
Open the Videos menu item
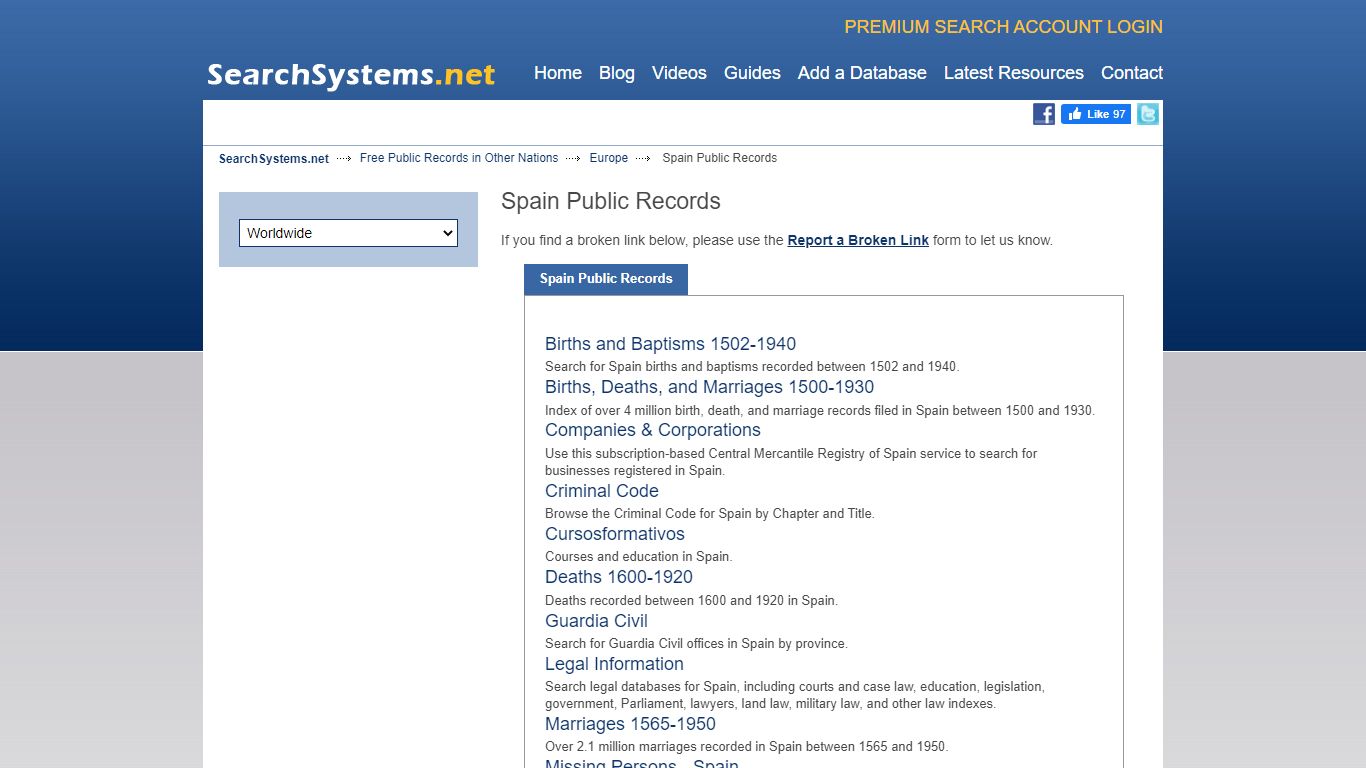click(679, 73)
